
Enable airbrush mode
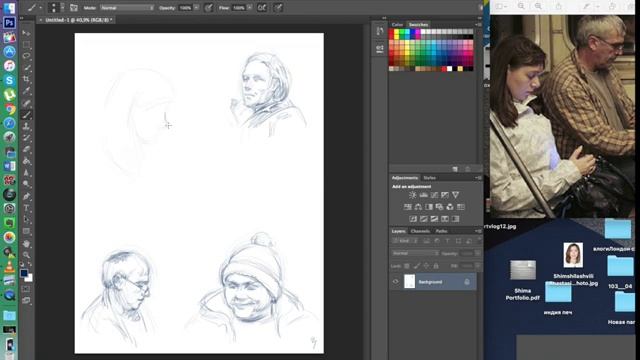[262, 7]
